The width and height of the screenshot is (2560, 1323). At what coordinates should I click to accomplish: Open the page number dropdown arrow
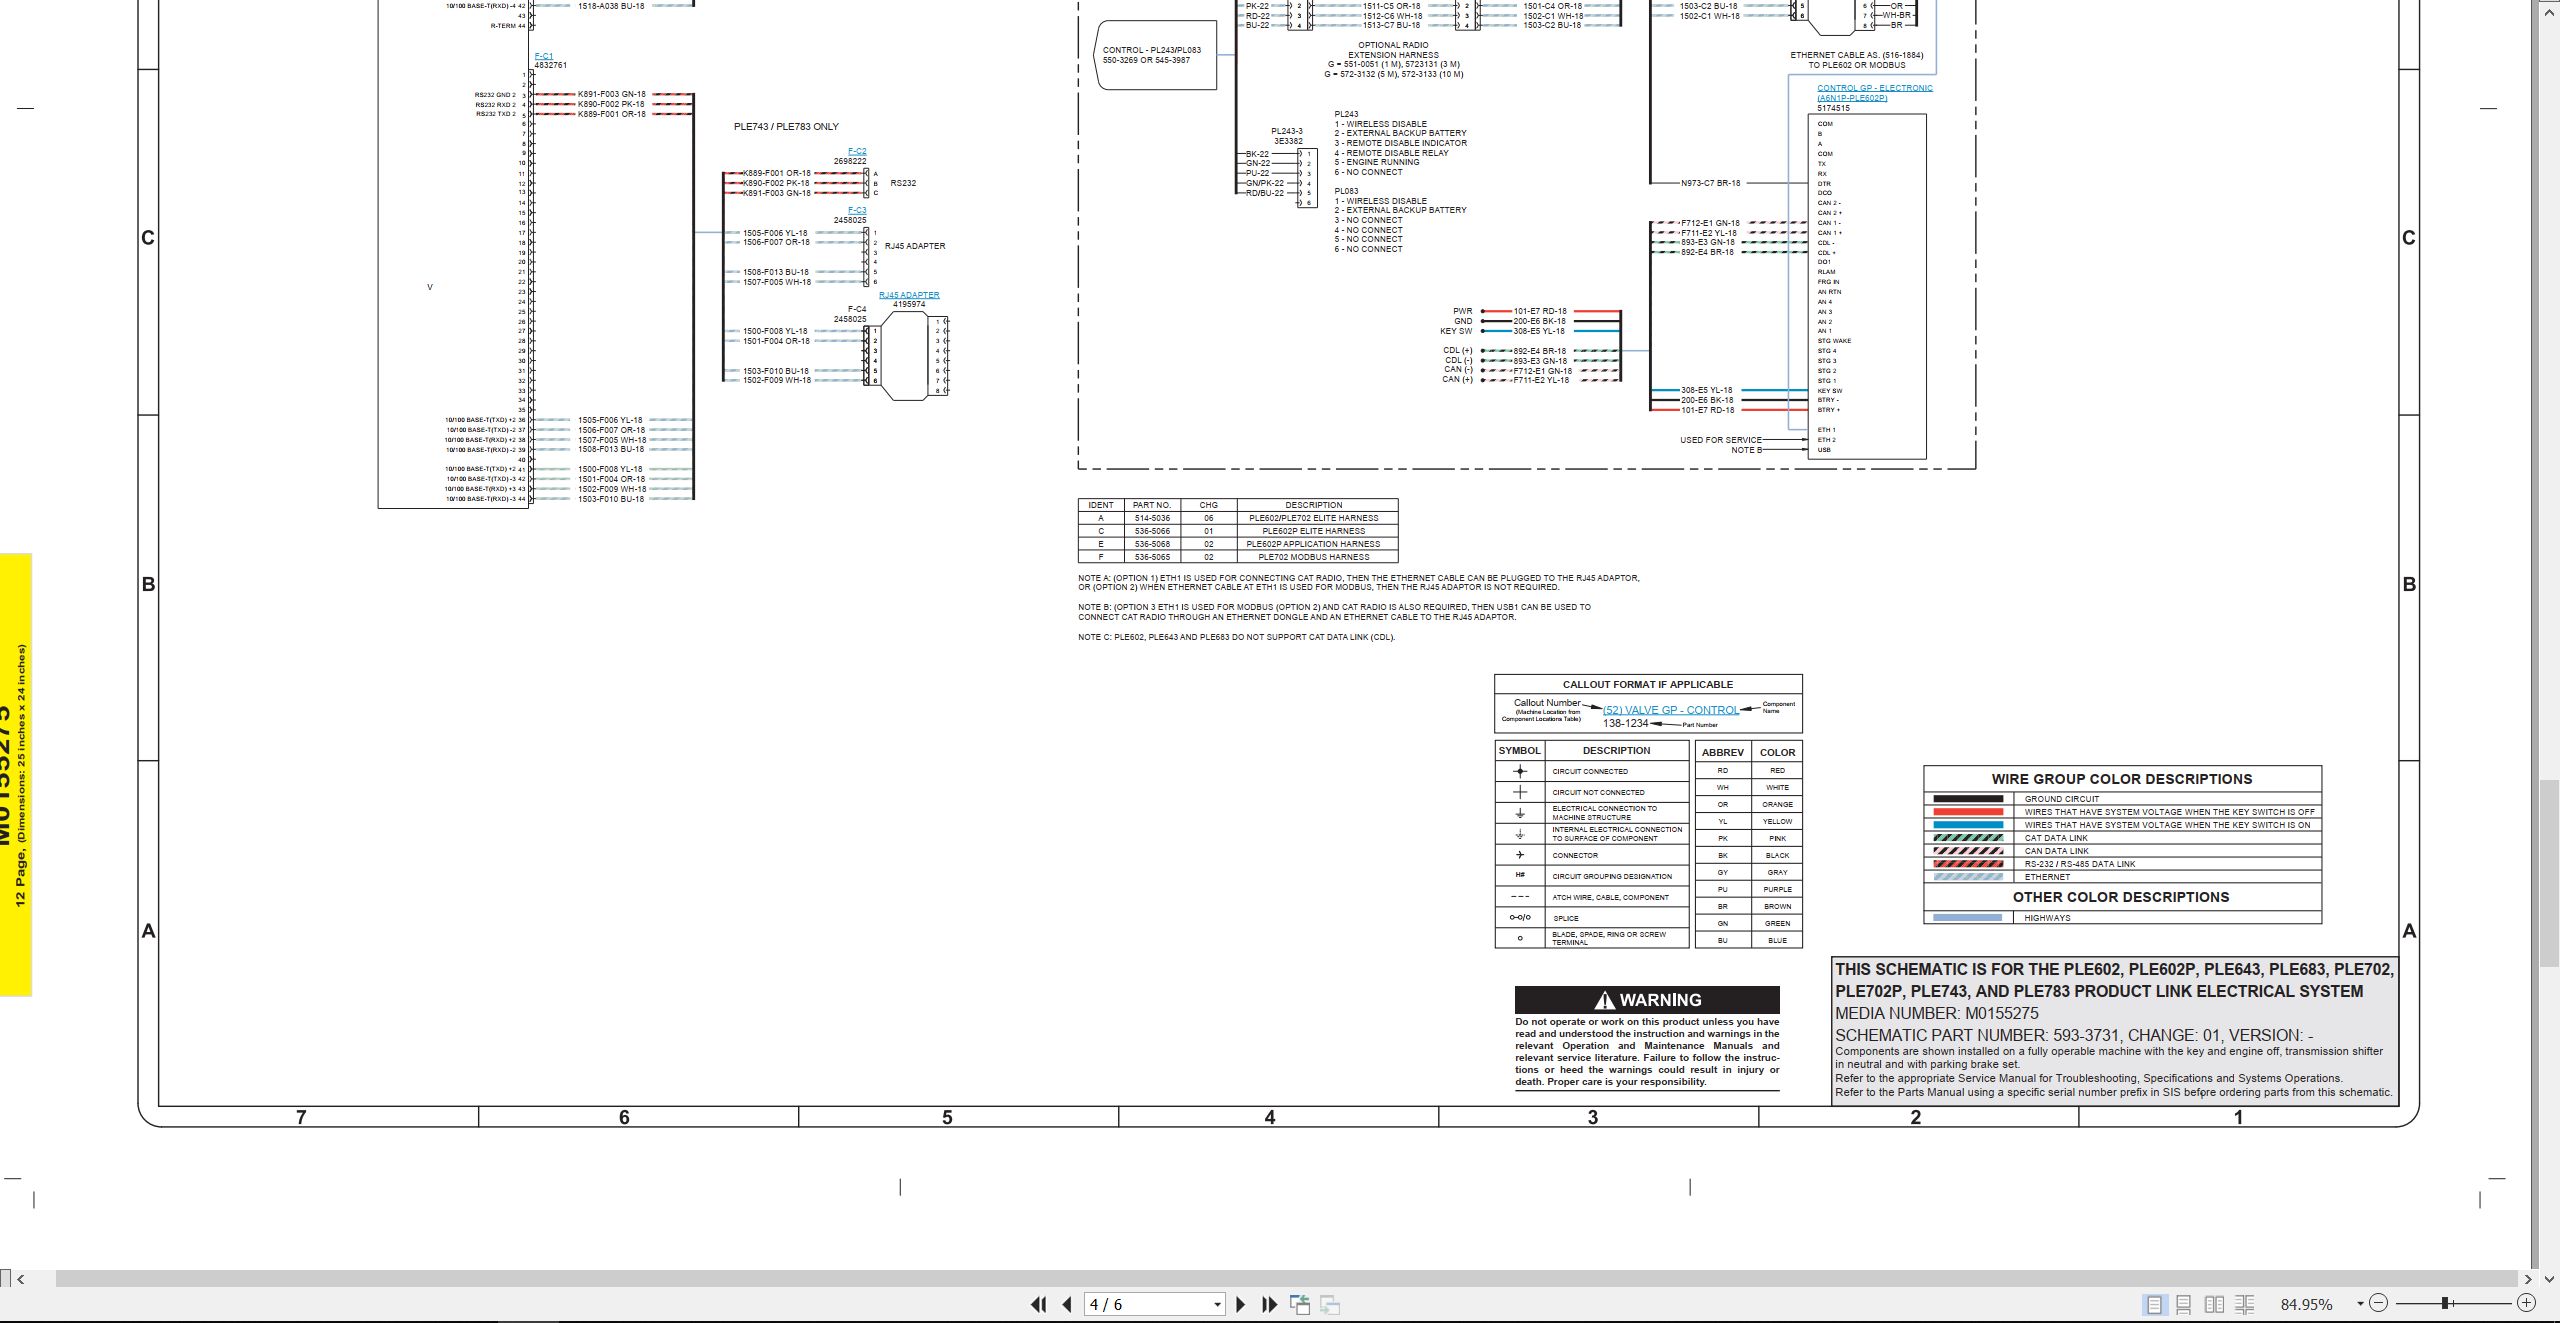coord(1217,1304)
